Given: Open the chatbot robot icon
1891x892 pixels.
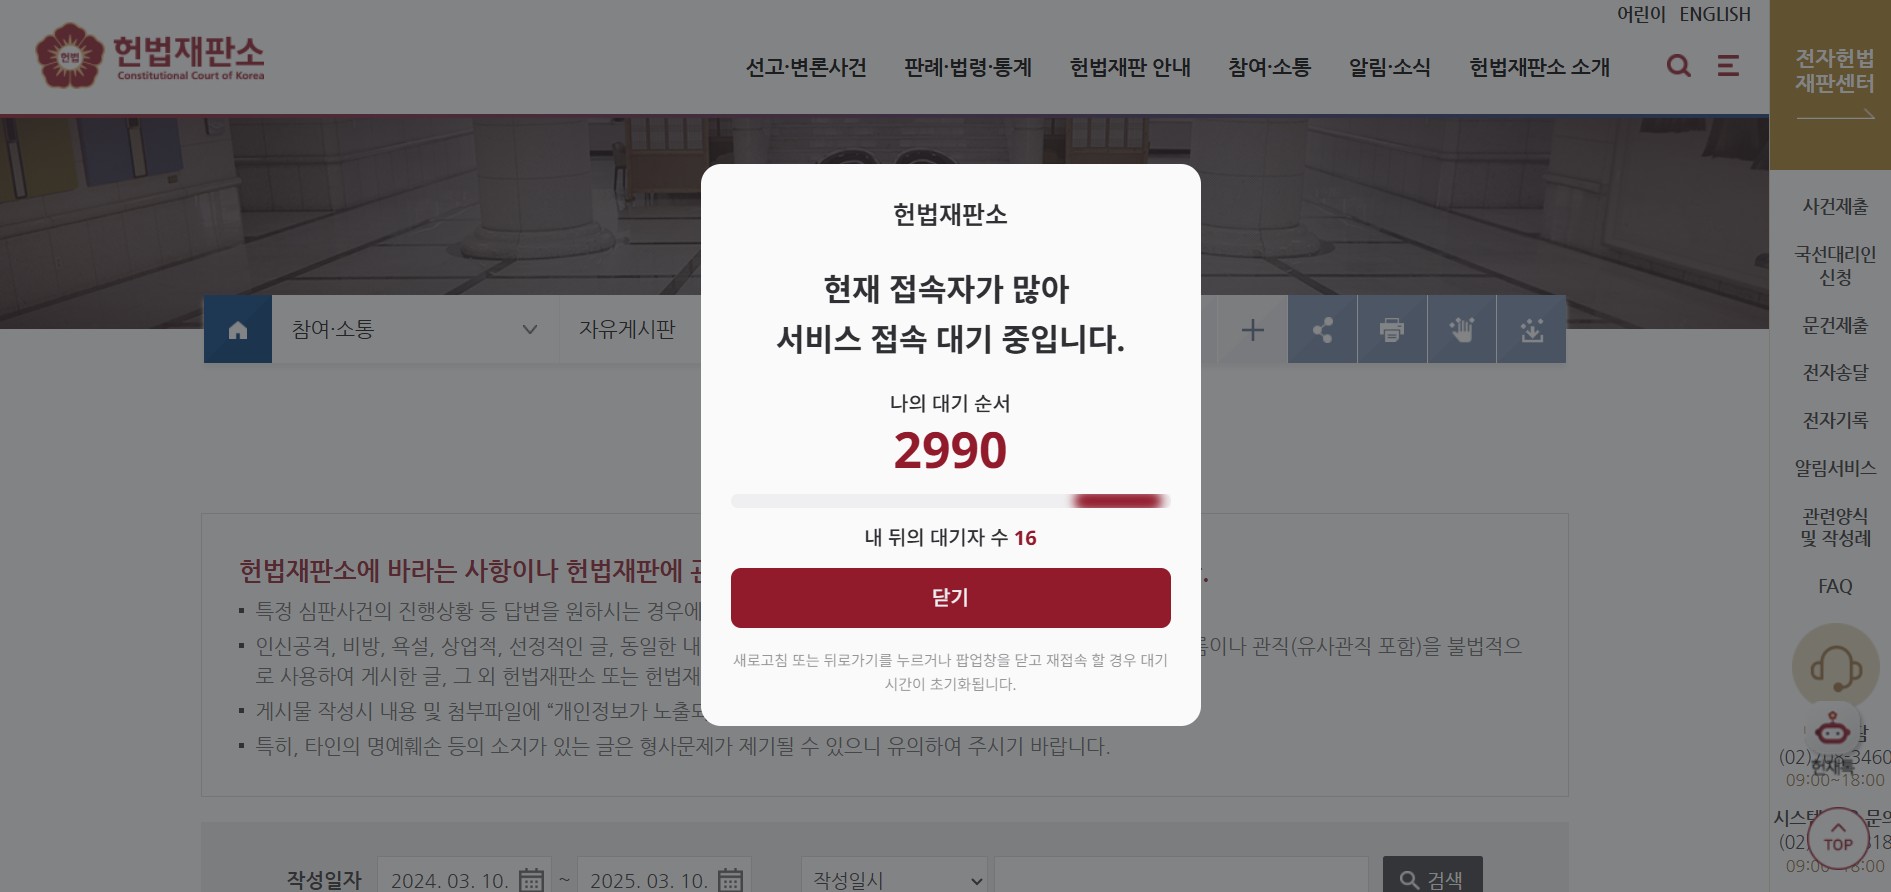Looking at the screenshot, I should point(1832,730).
